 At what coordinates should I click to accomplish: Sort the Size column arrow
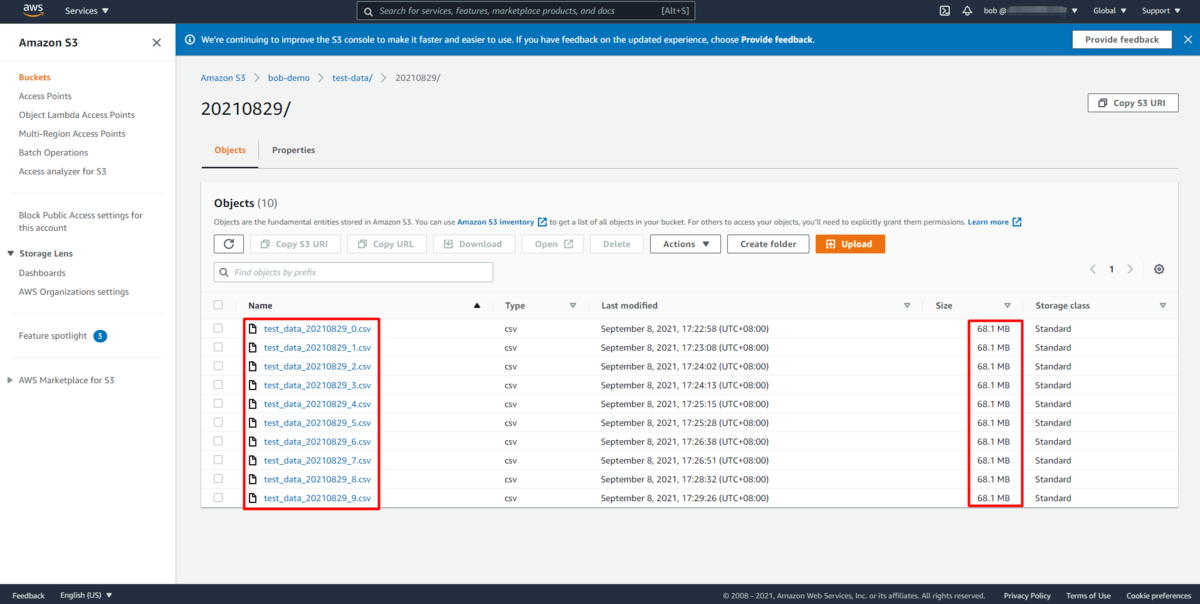pos(1007,306)
